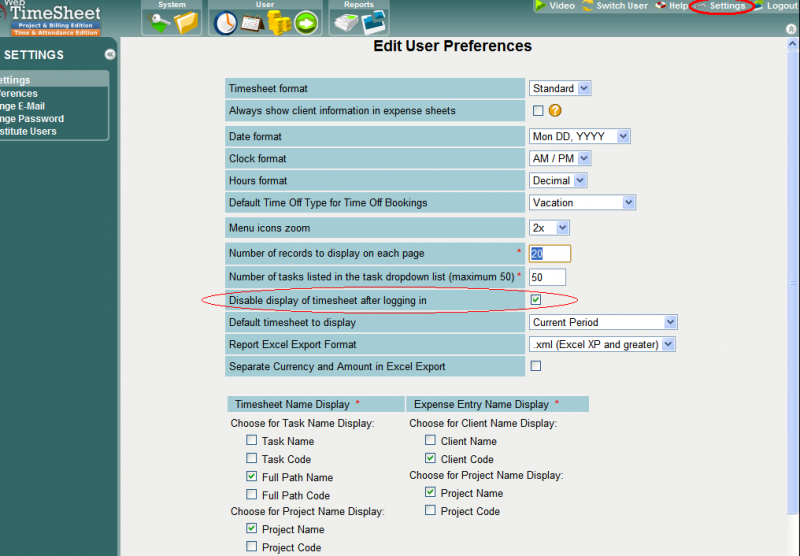Uncheck Disable display of timesheet after logging in
Screen dimensions: 800x556
[x=537, y=299]
